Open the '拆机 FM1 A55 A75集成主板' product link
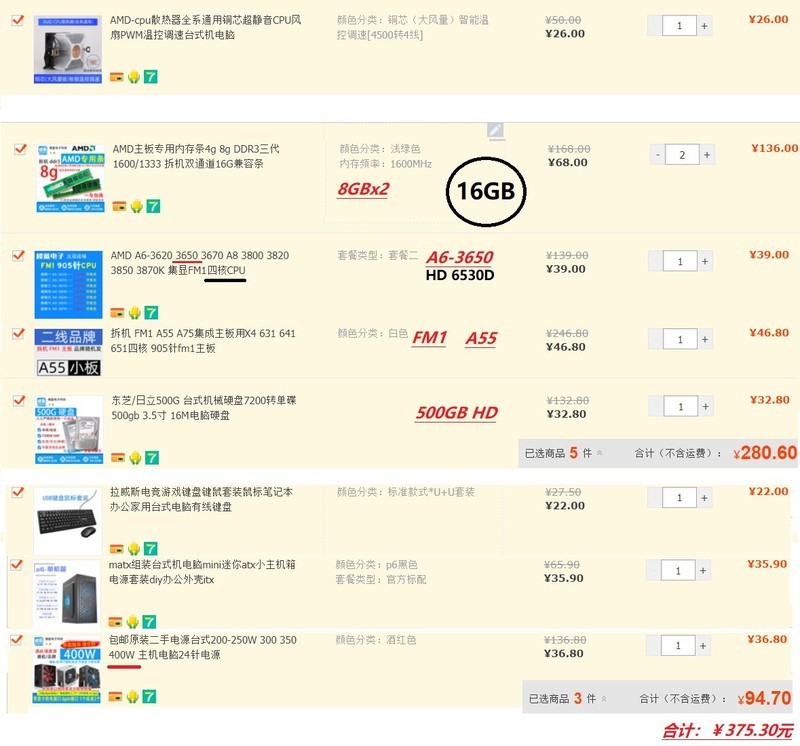The image size is (800, 746). pos(203,340)
